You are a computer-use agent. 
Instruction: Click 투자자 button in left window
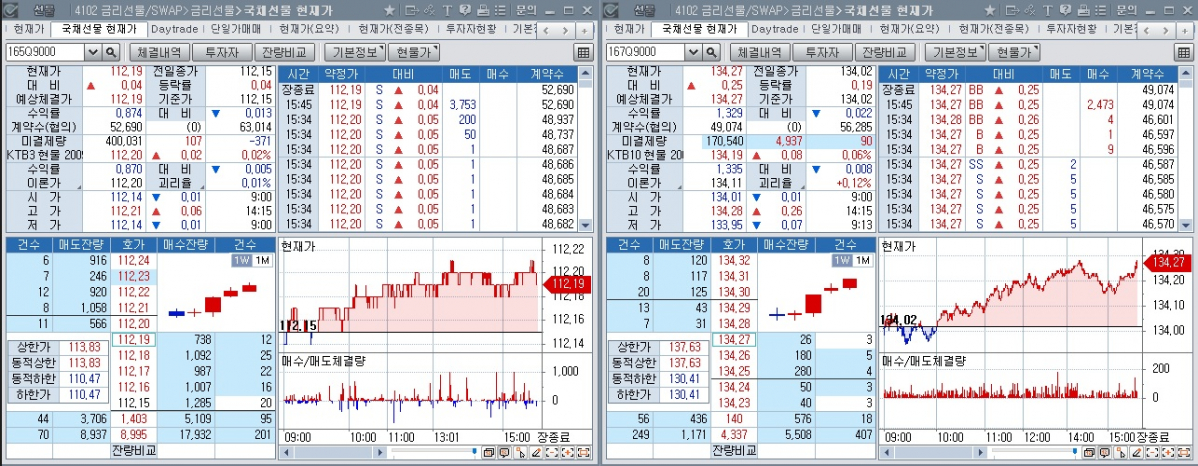pyautogui.click(x=223, y=52)
